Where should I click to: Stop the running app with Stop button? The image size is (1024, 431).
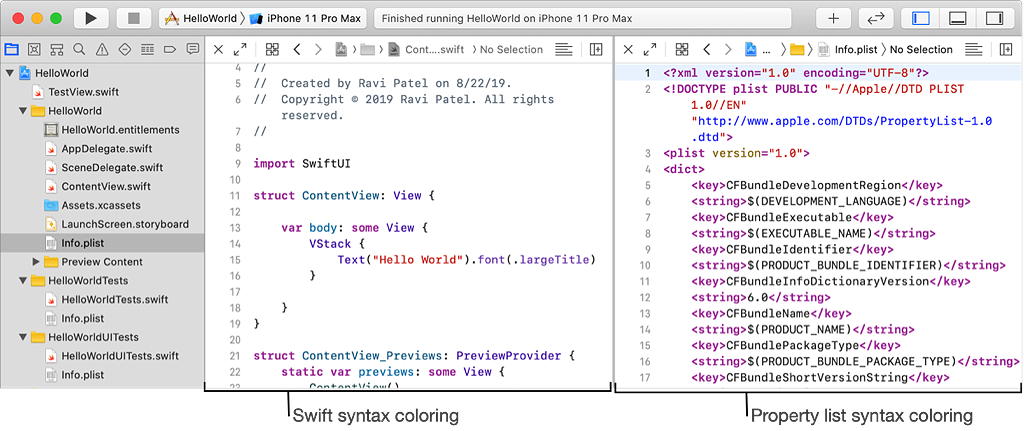134,18
